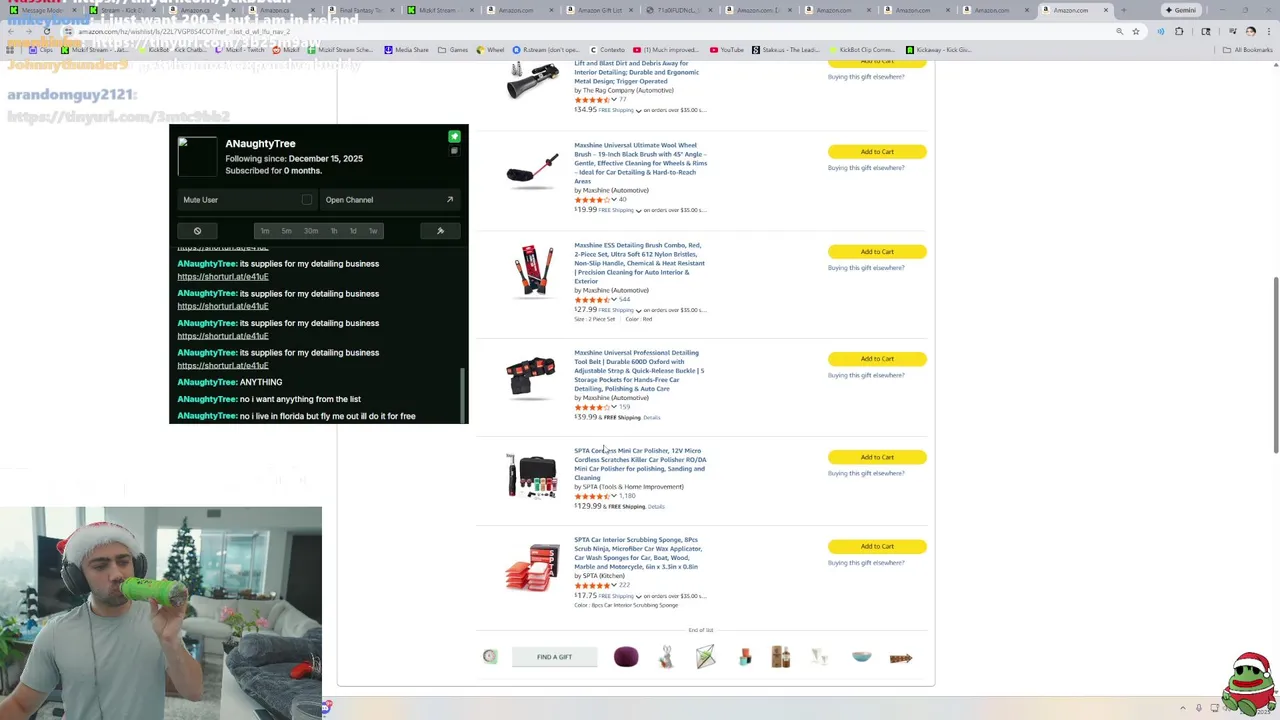
Task: Expand rating dropdown for SPTA Scrubbing Sponge
Action: [614, 585]
